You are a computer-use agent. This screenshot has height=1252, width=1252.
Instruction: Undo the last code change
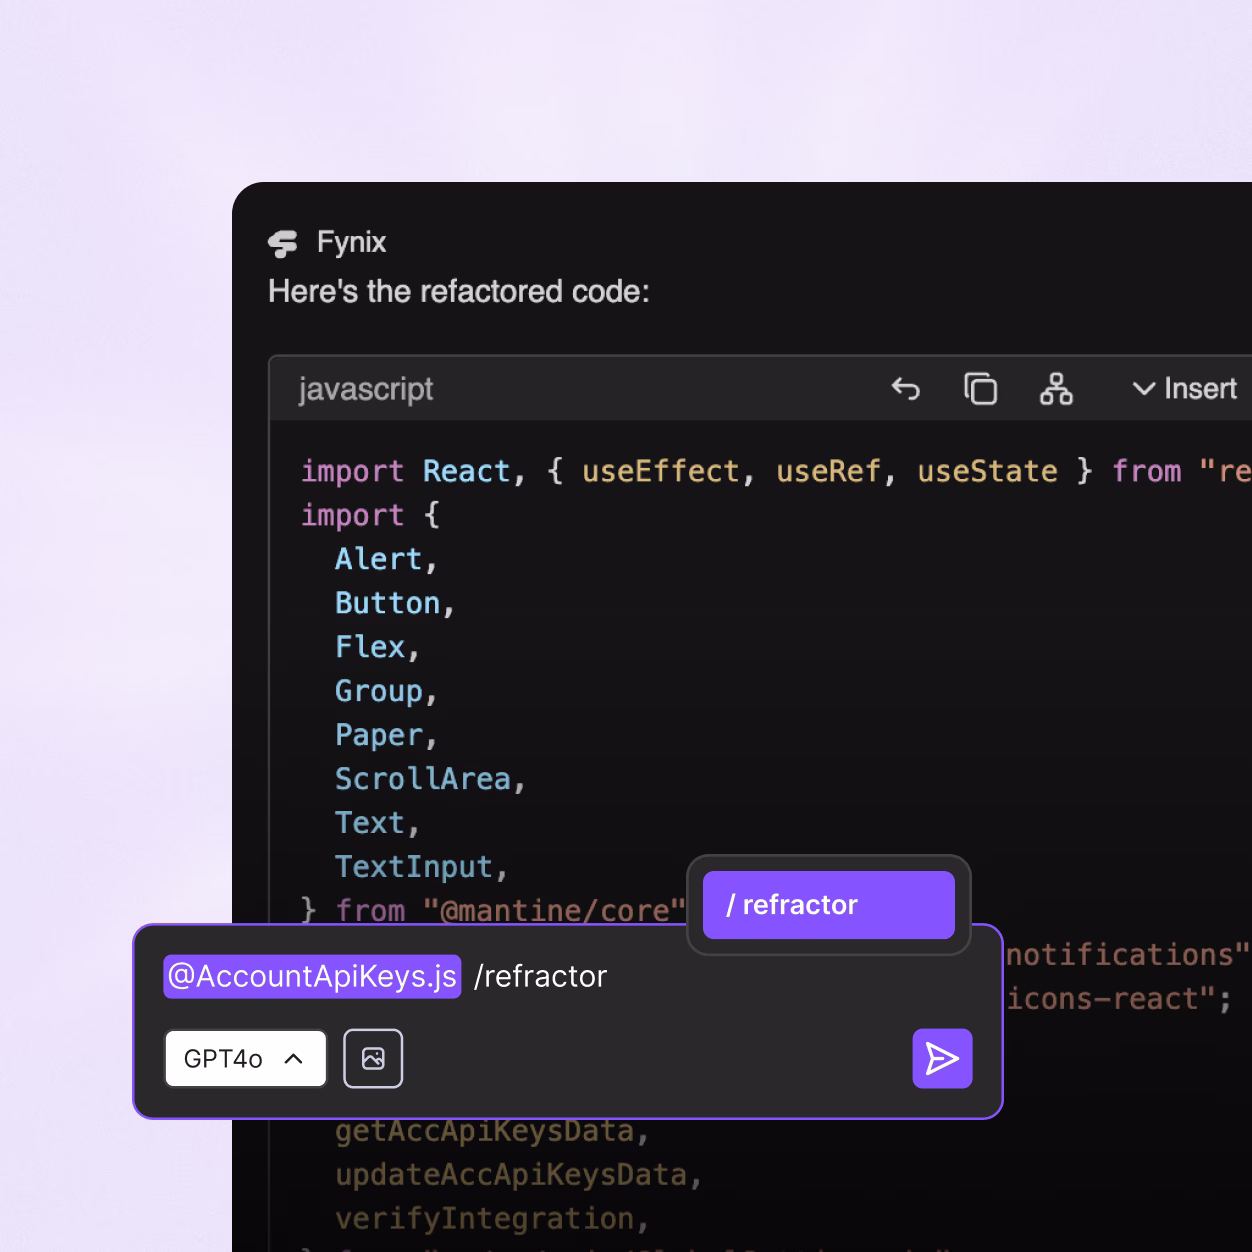pyautogui.click(x=906, y=389)
